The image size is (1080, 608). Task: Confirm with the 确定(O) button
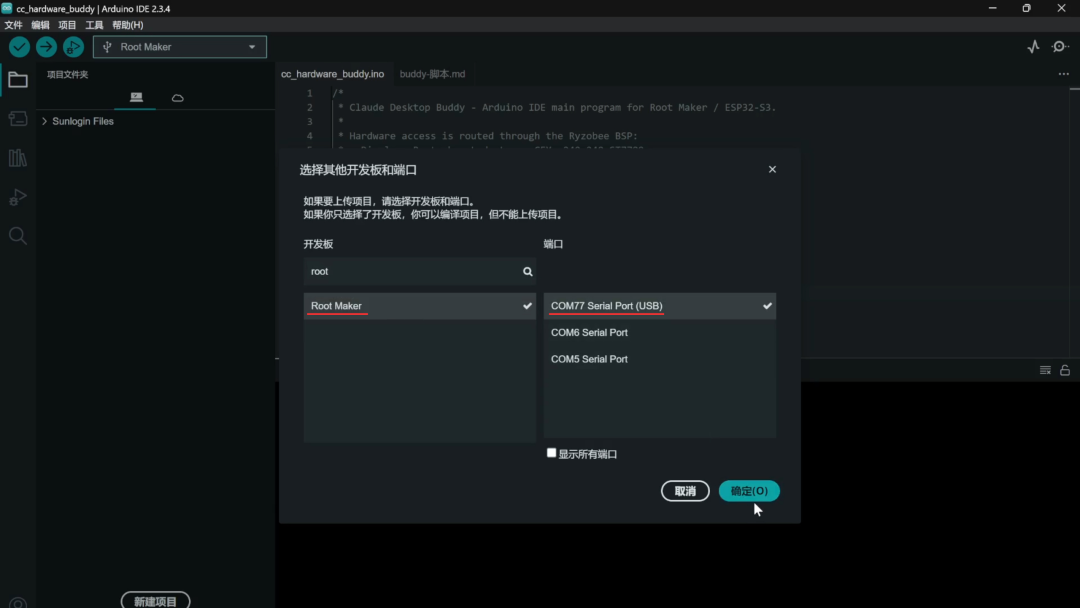click(x=749, y=491)
